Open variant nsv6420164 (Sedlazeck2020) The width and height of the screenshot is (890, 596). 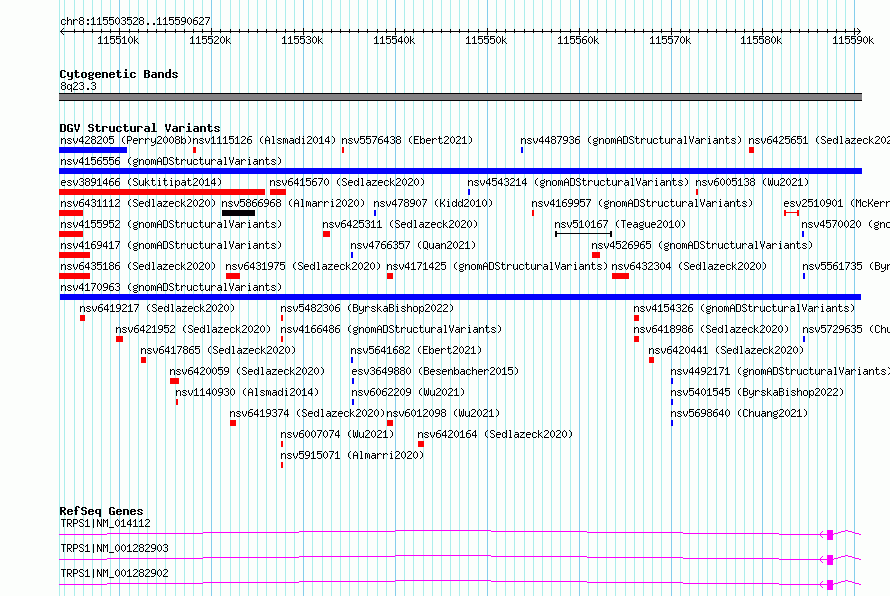coord(495,434)
